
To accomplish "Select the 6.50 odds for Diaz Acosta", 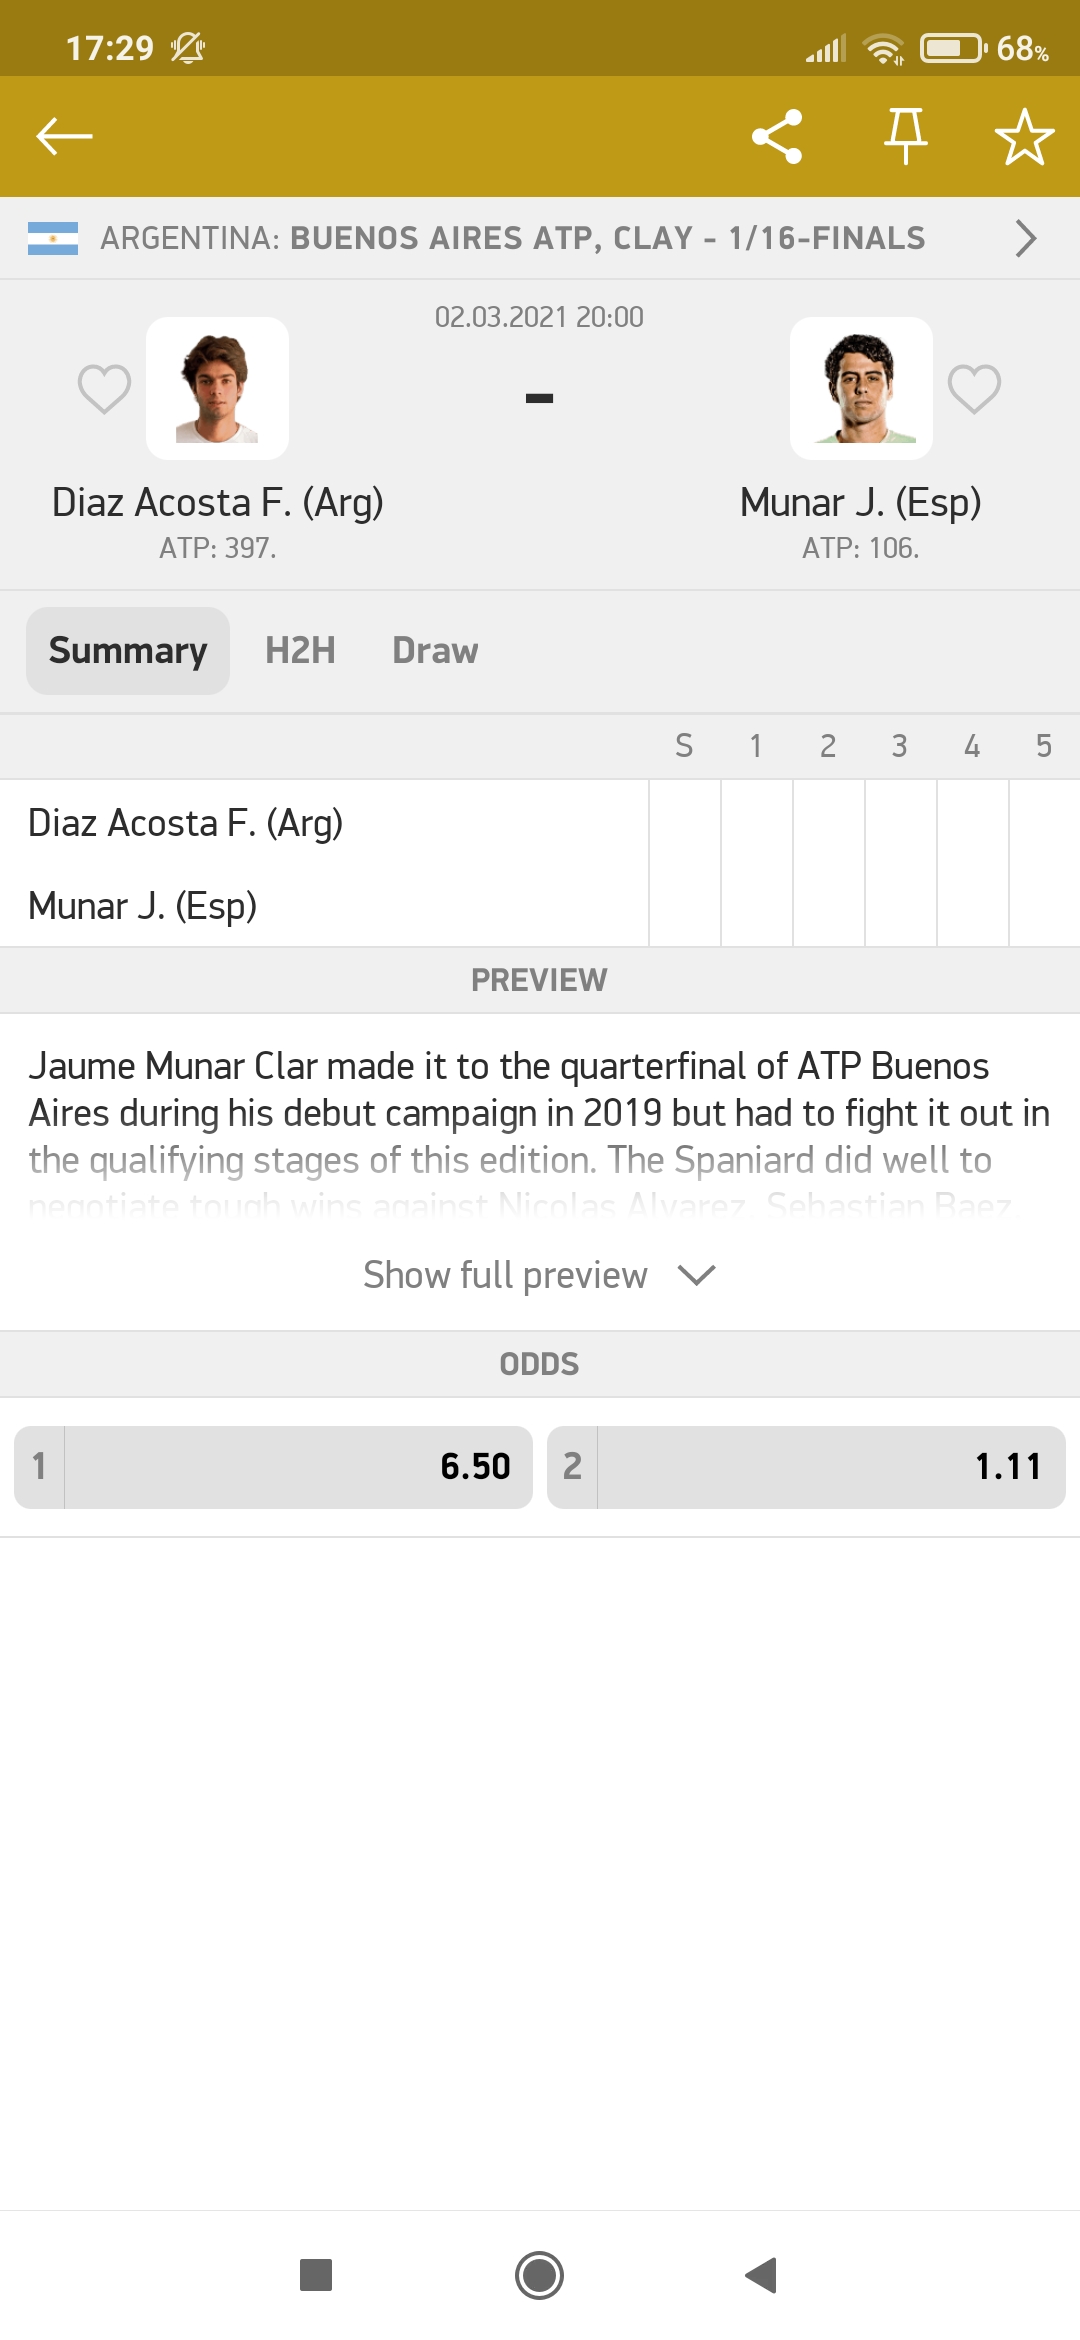I will [272, 1466].
